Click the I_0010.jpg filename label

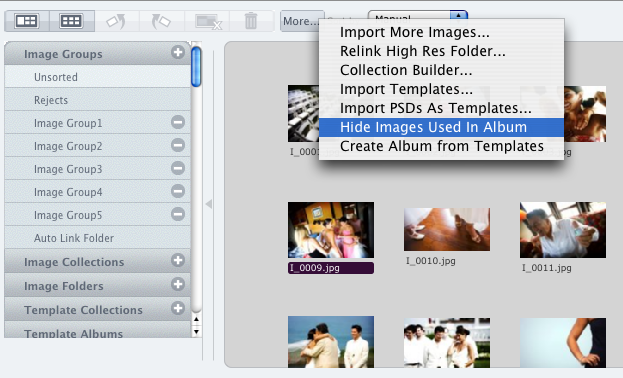(x=431, y=261)
